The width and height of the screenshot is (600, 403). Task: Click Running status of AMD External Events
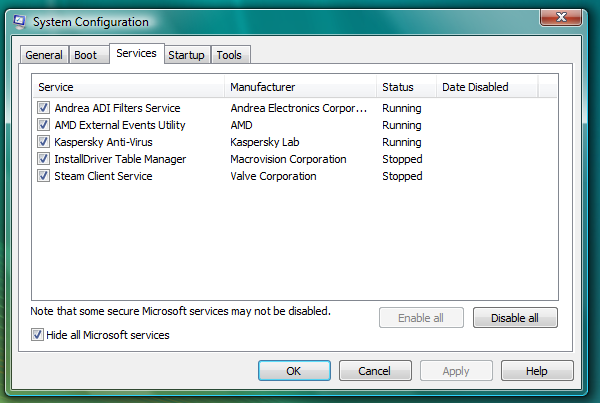click(402, 125)
